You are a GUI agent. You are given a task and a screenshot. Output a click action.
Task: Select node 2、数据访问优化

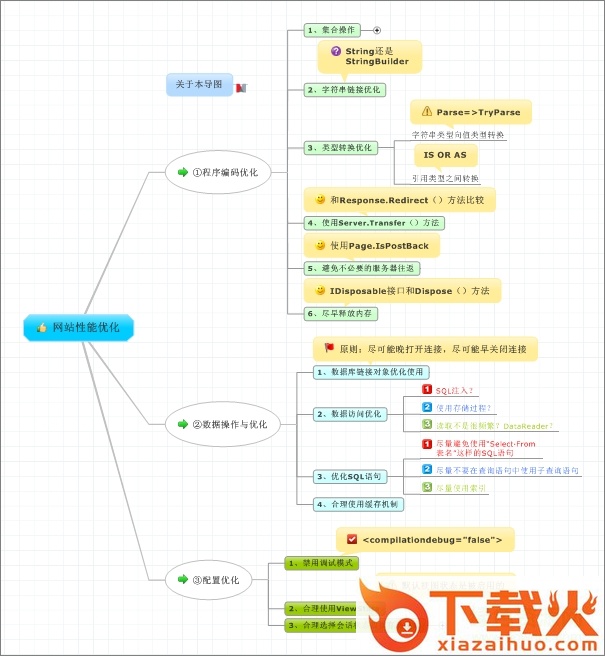(350, 414)
